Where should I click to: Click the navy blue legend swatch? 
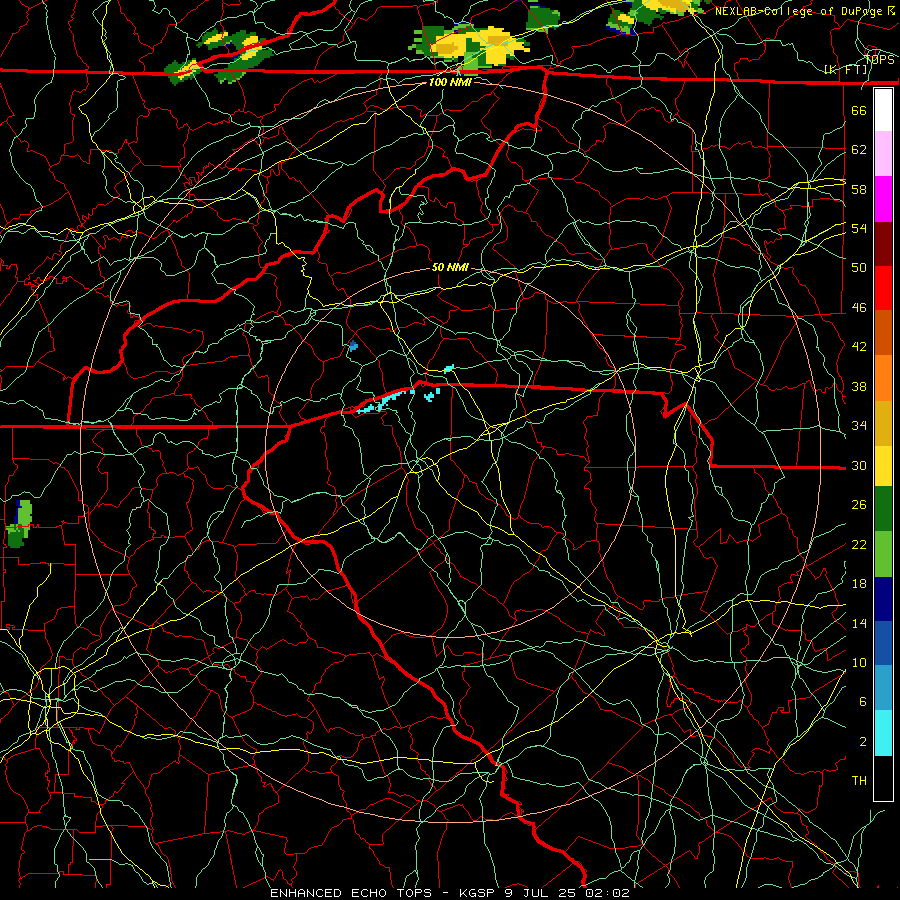(883, 599)
